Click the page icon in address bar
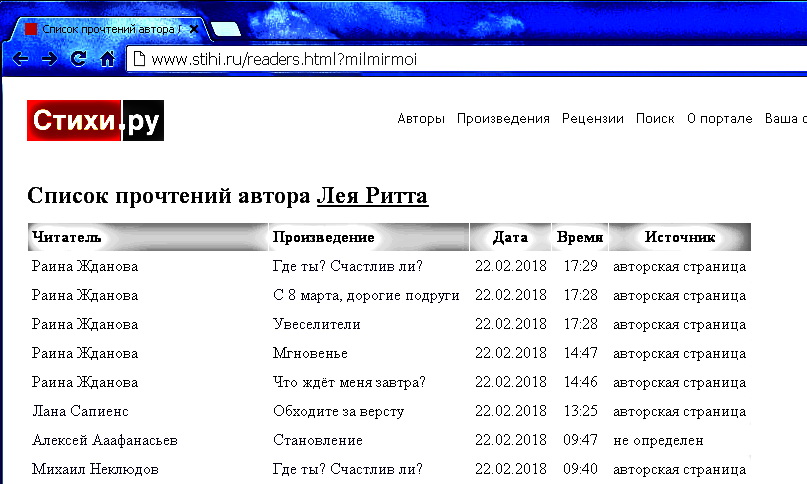This screenshot has height=484, width=807. [139, 60]
